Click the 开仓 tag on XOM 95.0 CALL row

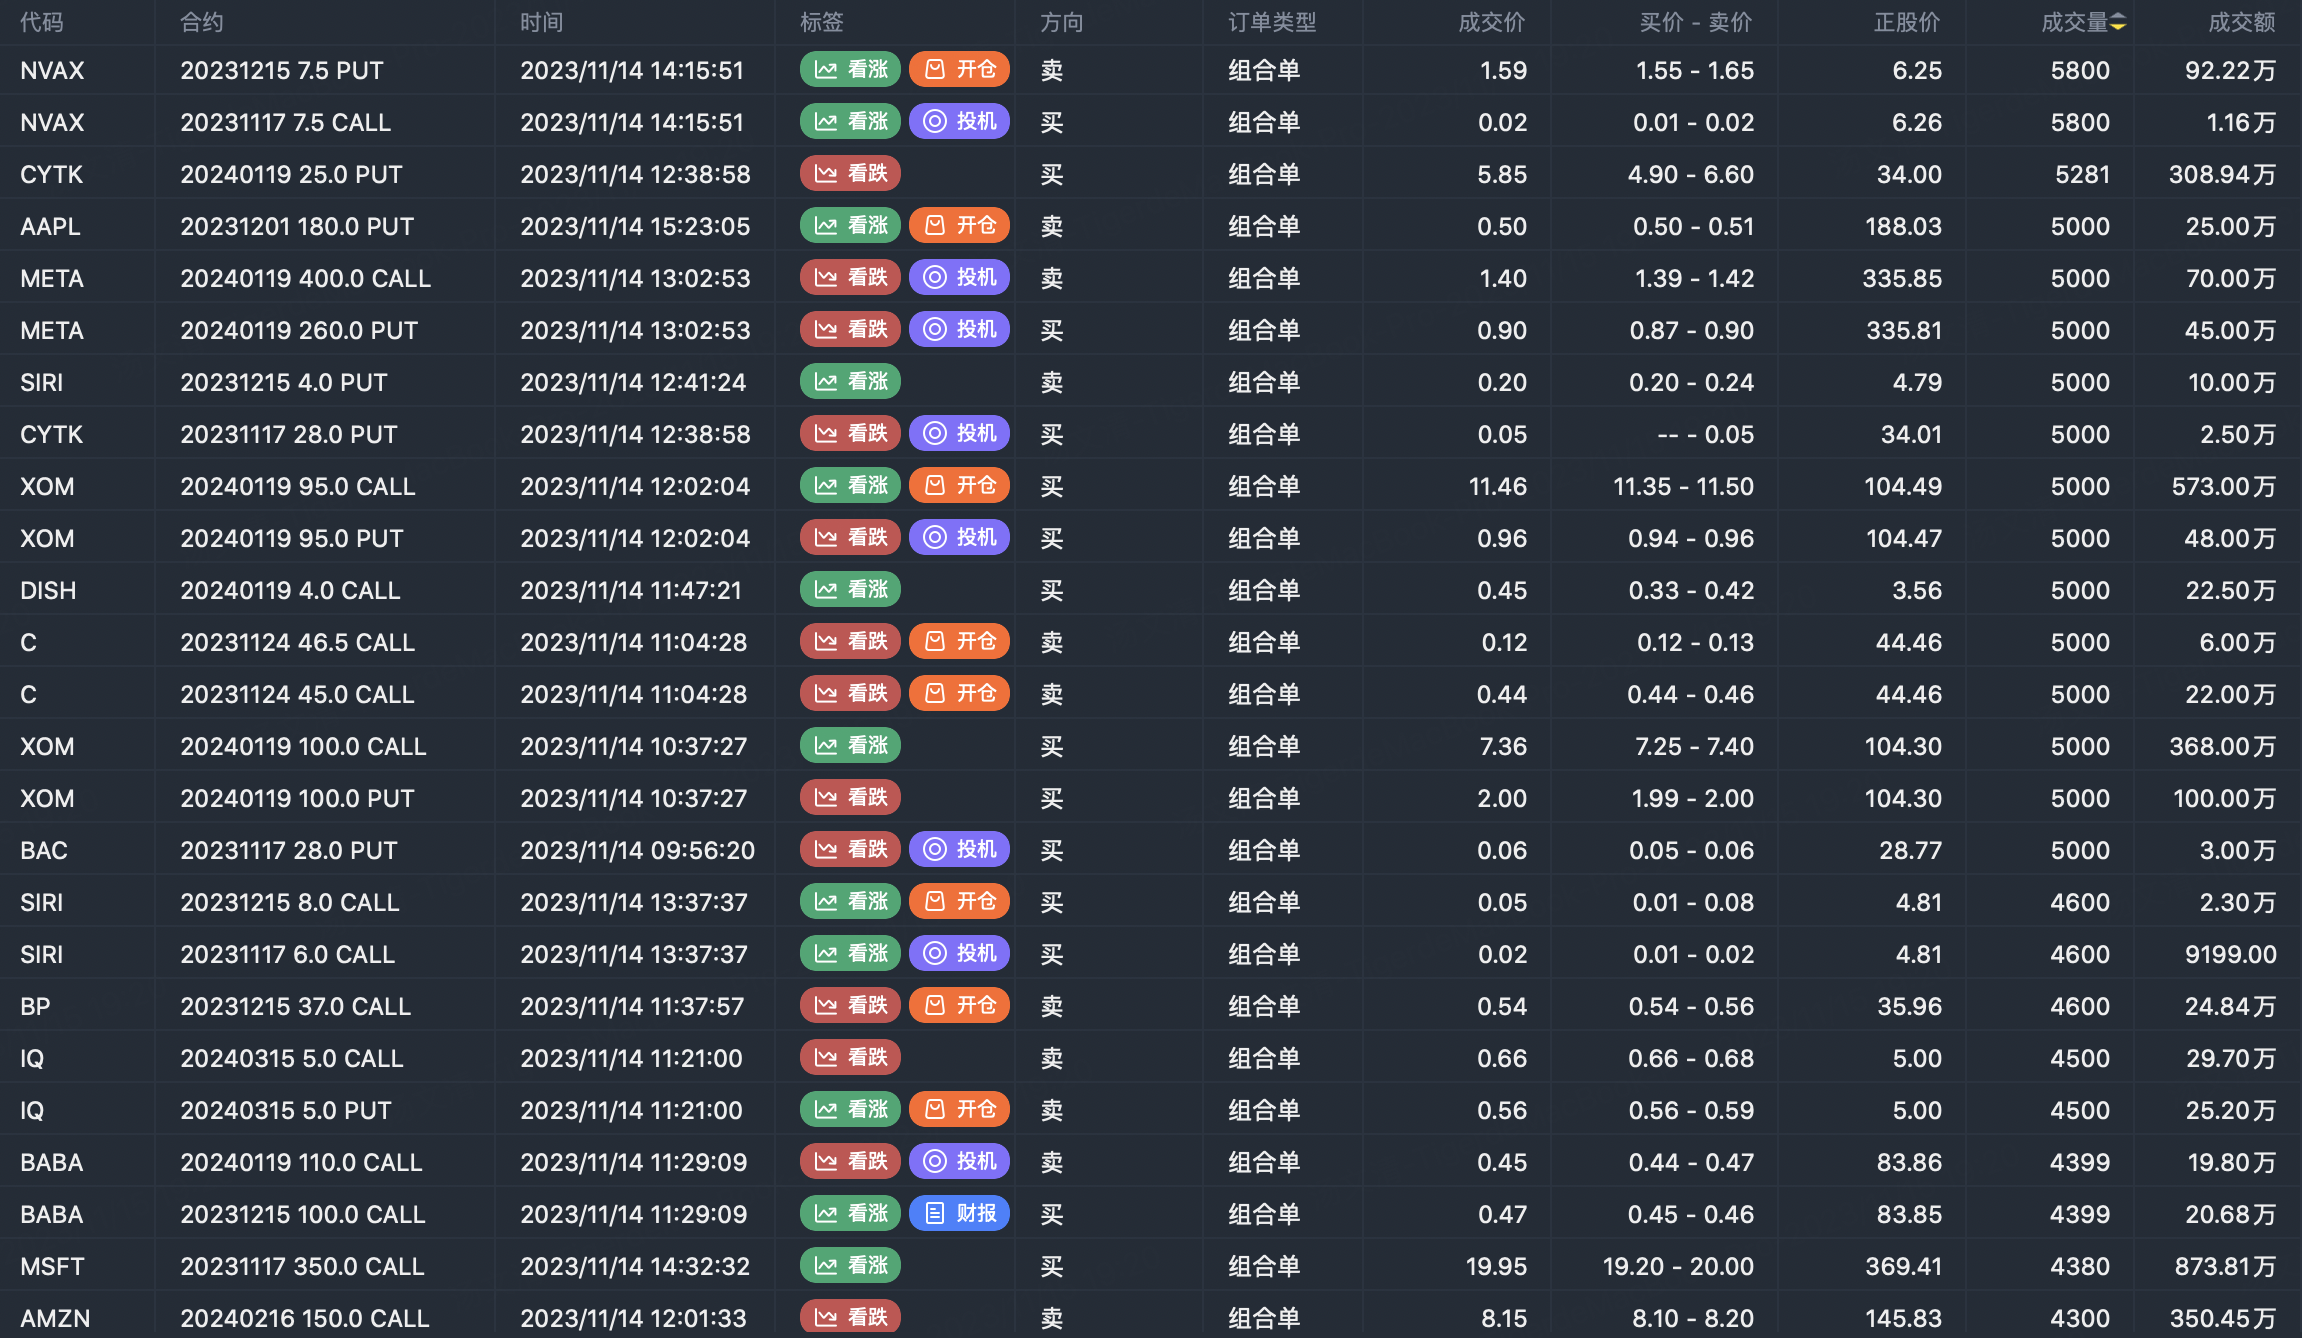tap(960, 485)
